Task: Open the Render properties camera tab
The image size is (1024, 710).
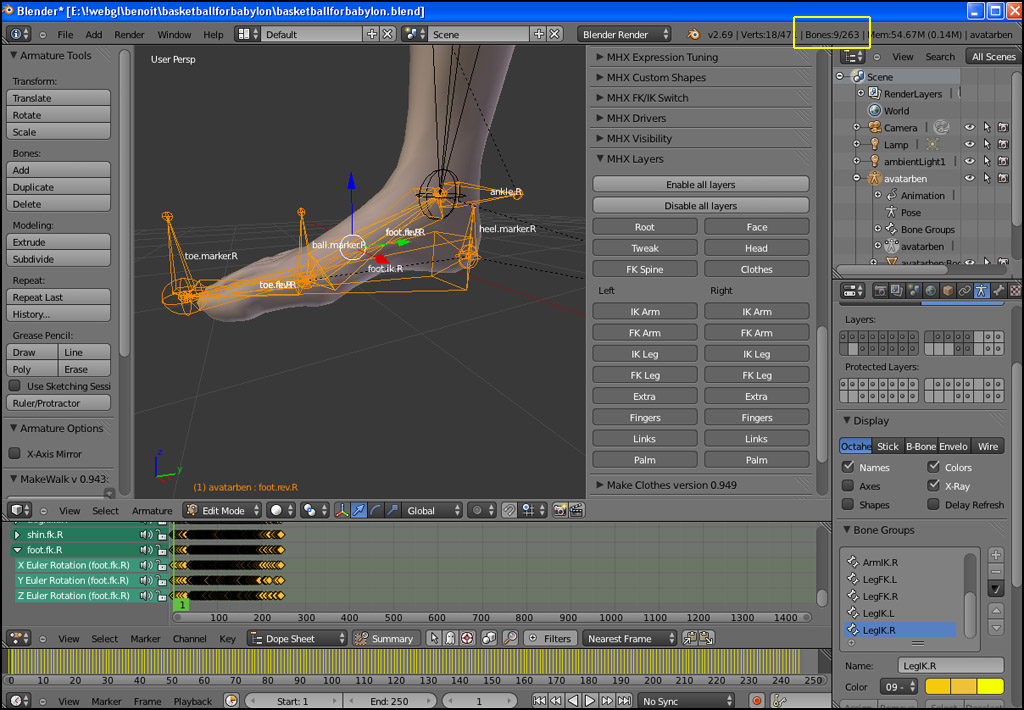Action: pyautogui.click(x=880, y=291)
